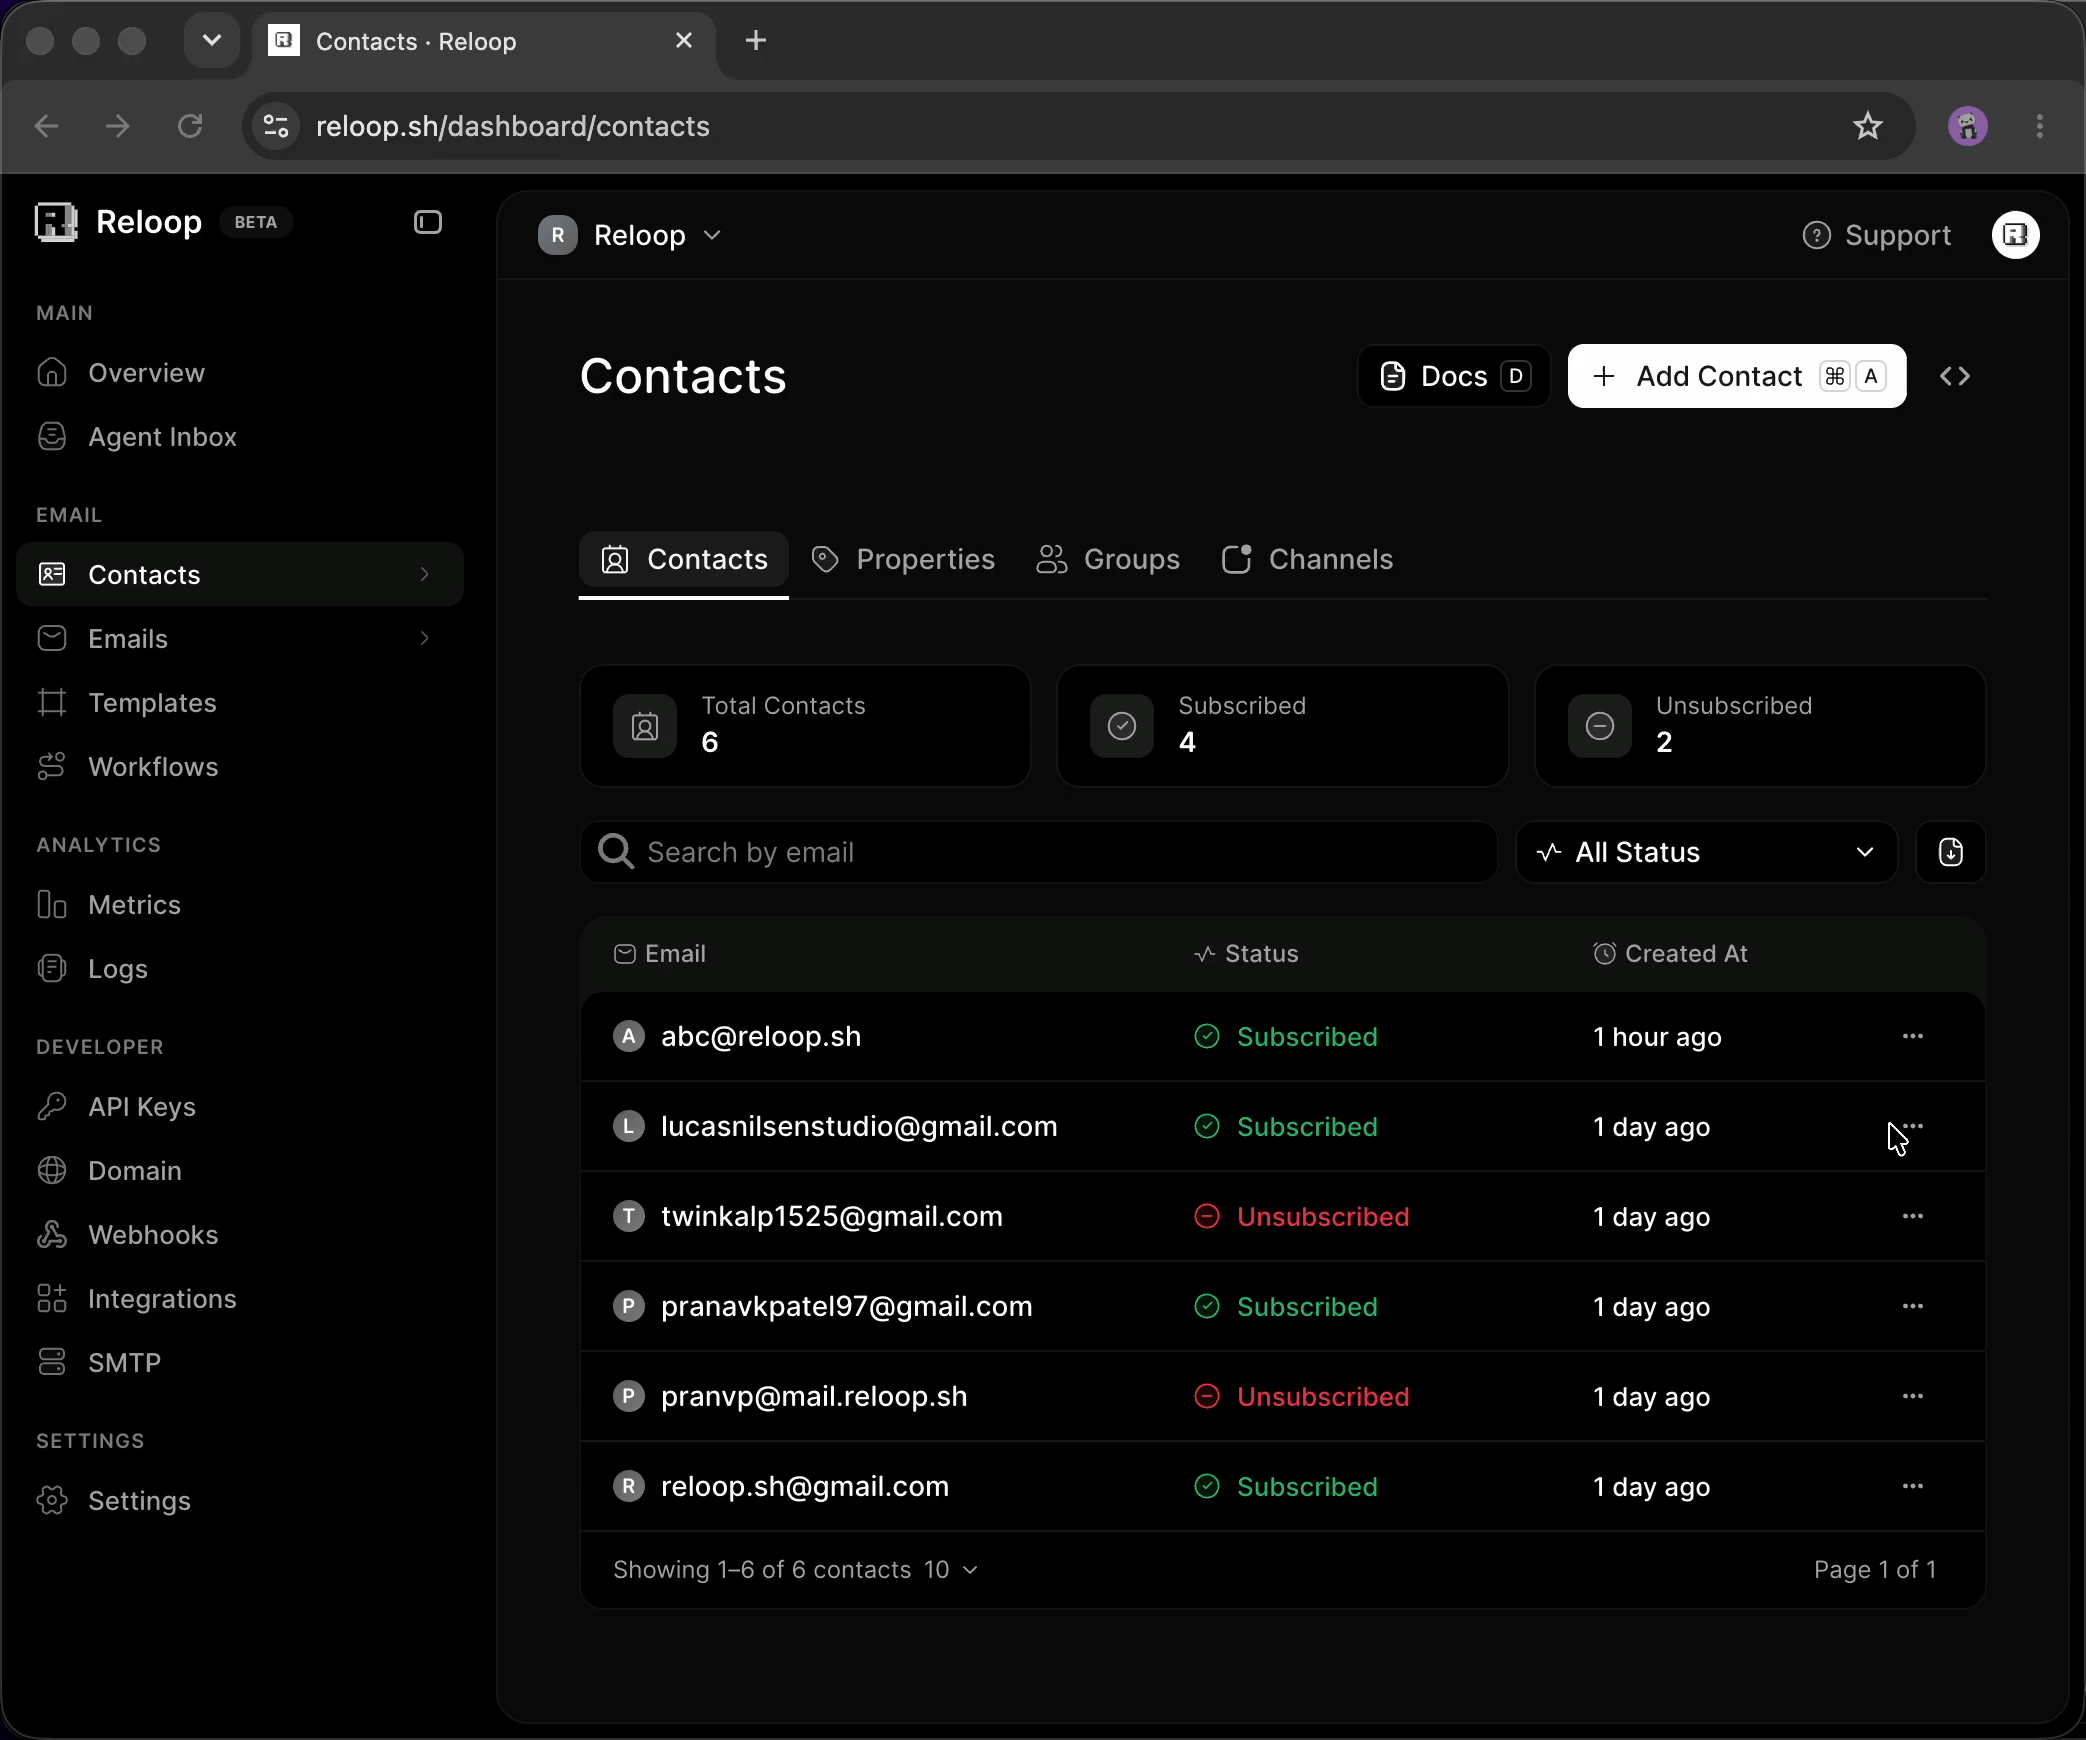
Task: Open the code snippet icon
Action: point(1954,376)
